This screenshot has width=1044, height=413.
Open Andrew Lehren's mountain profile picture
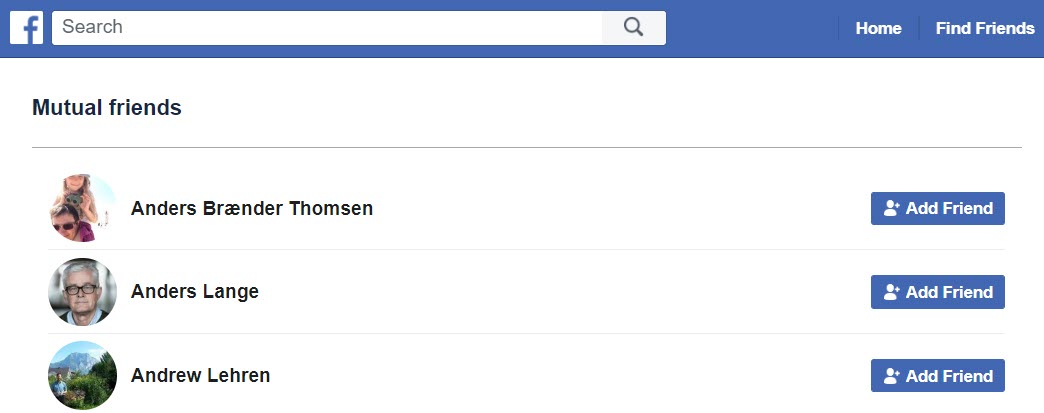[x=83, y=375]
